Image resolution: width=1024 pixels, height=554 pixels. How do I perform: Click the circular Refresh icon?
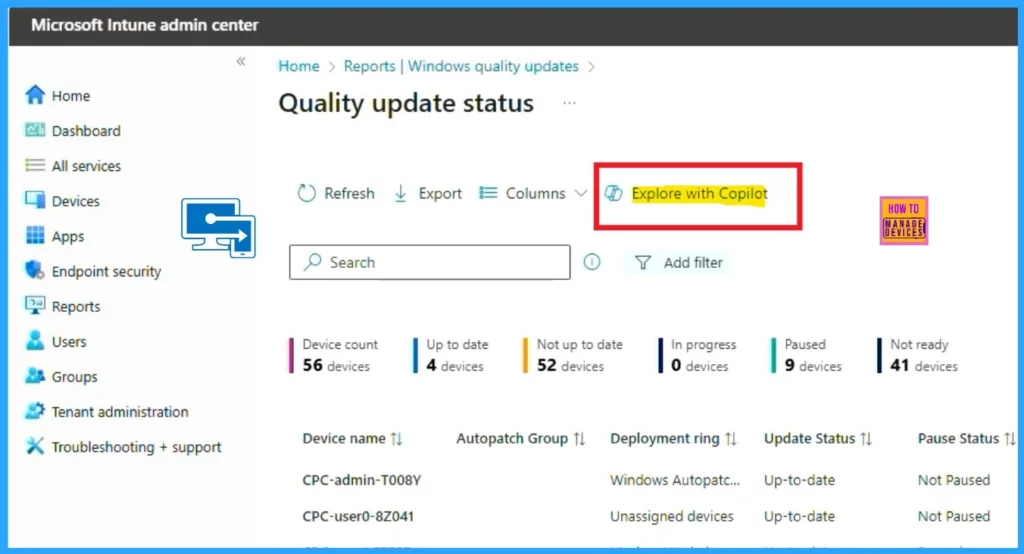pos(306,193)
